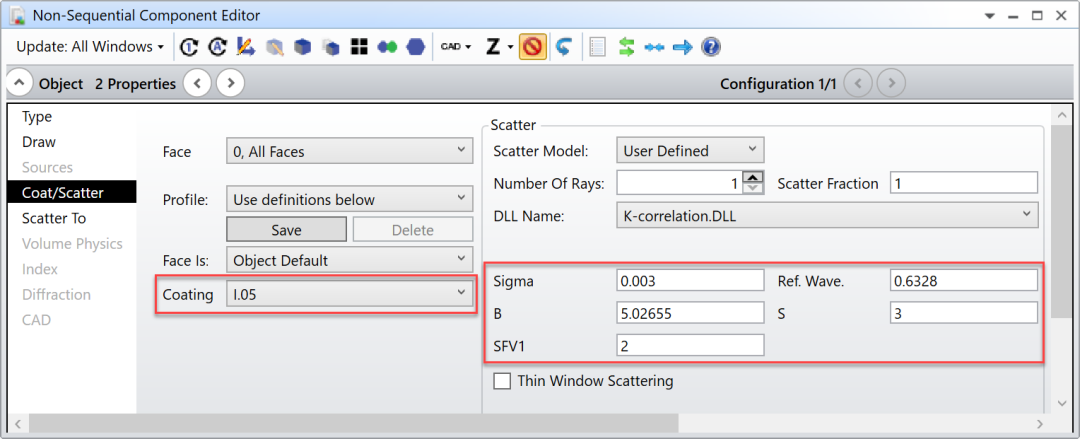Click the curved blue undo arrow icon
Screen dimensions: 1080x439
click(563, 47)
